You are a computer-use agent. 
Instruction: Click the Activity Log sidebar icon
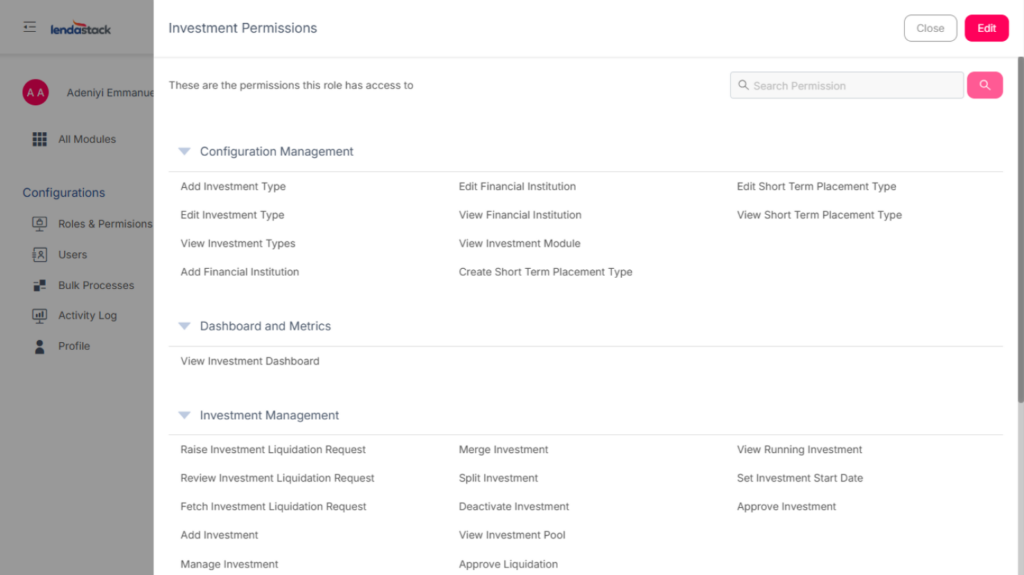tap(40, 315)
